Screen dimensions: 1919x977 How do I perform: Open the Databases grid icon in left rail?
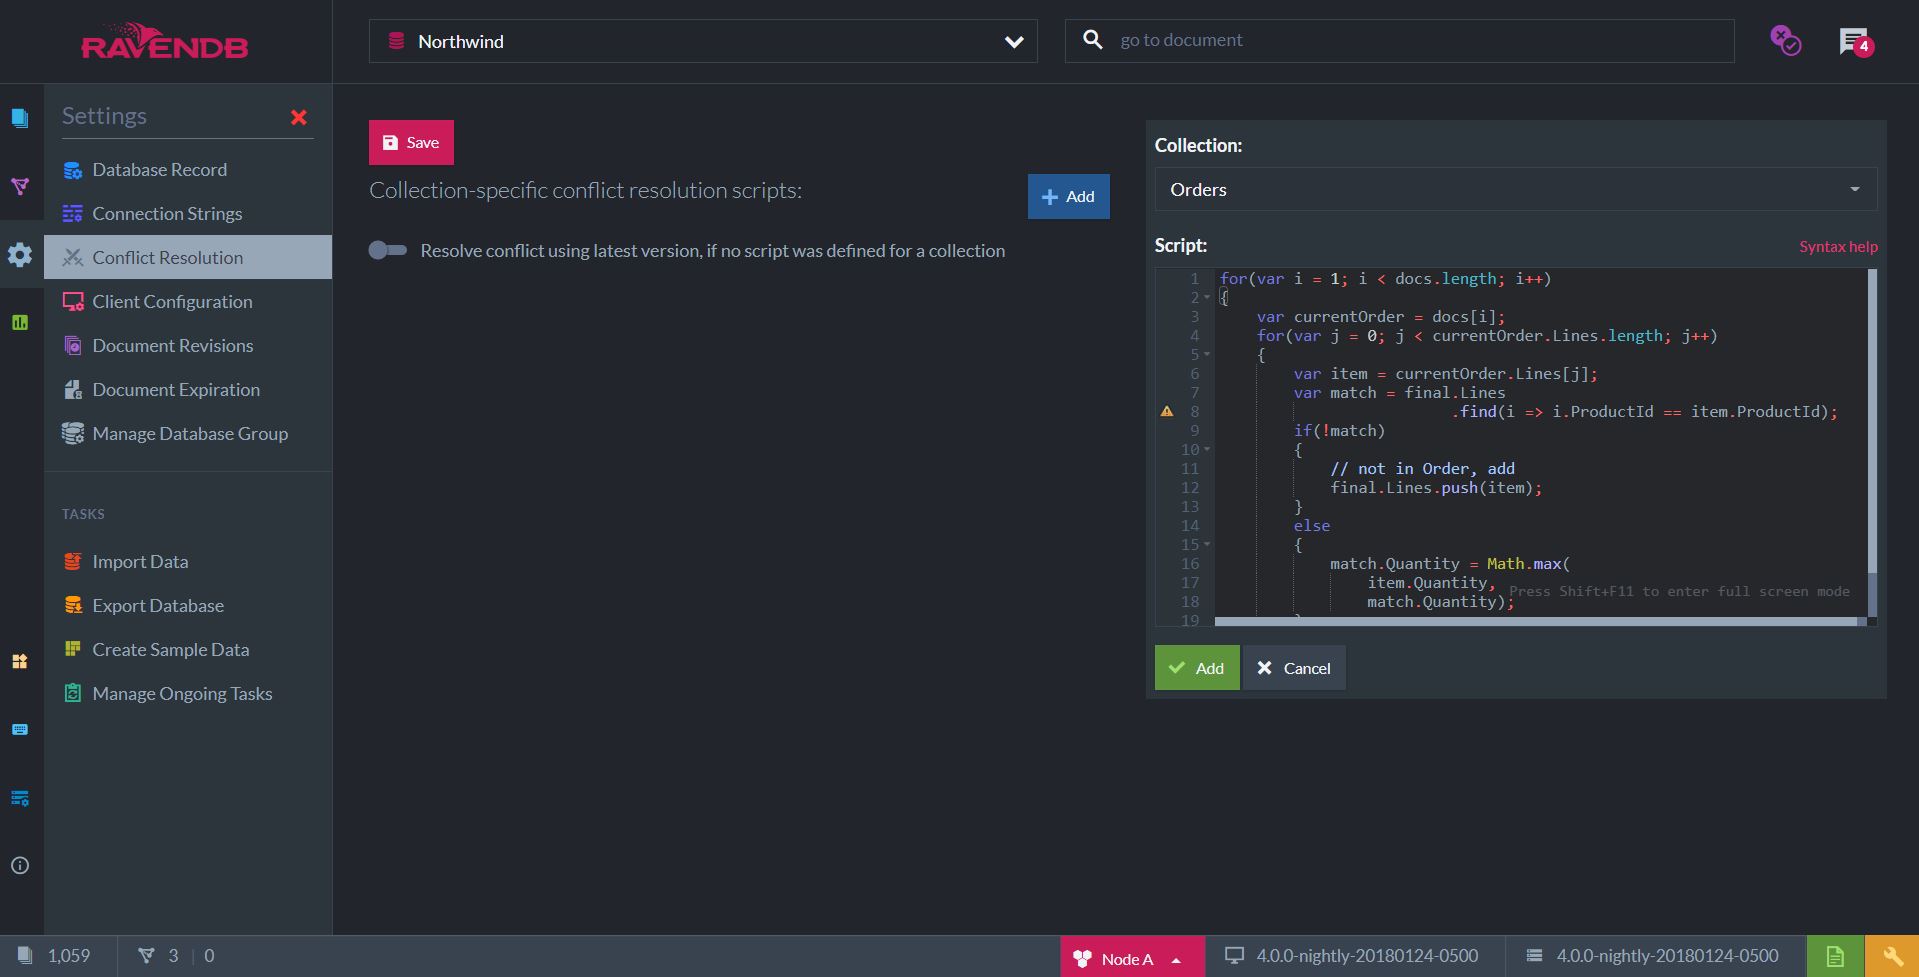pyautogui.click(x=20, y=661)
